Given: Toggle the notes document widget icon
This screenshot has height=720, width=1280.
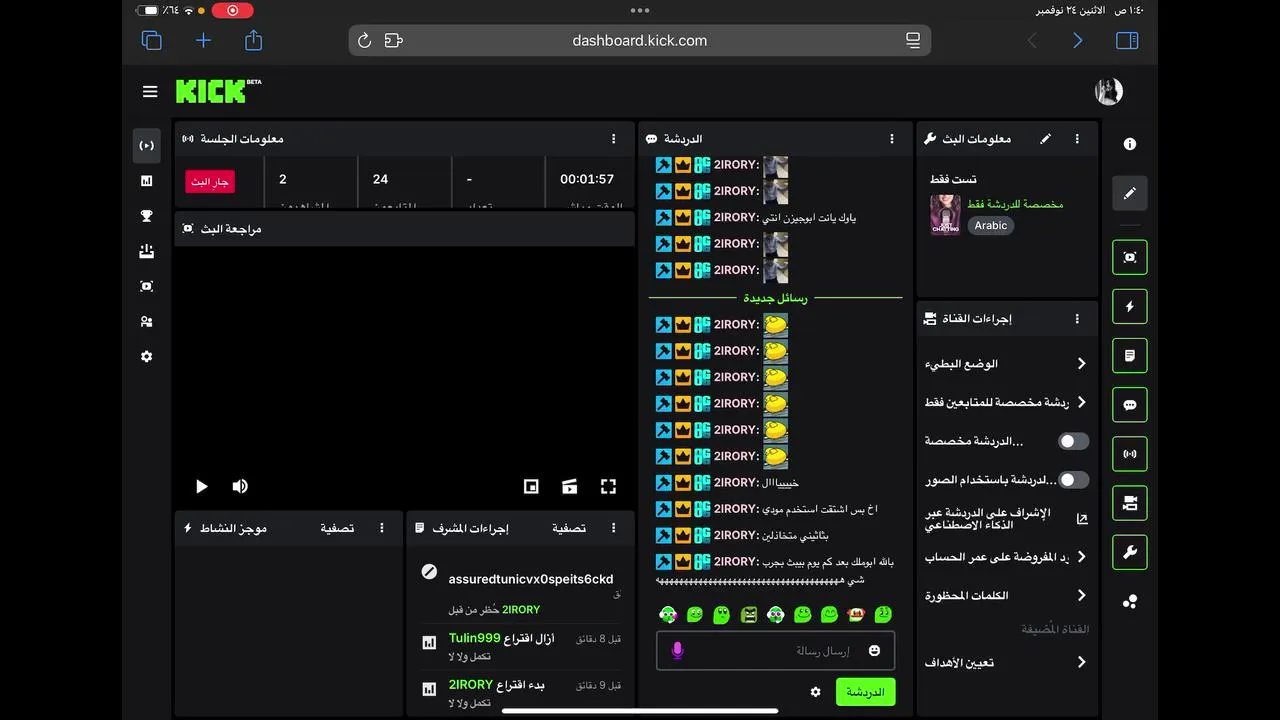Looking at the screenshot, I should pos(1129,355).
